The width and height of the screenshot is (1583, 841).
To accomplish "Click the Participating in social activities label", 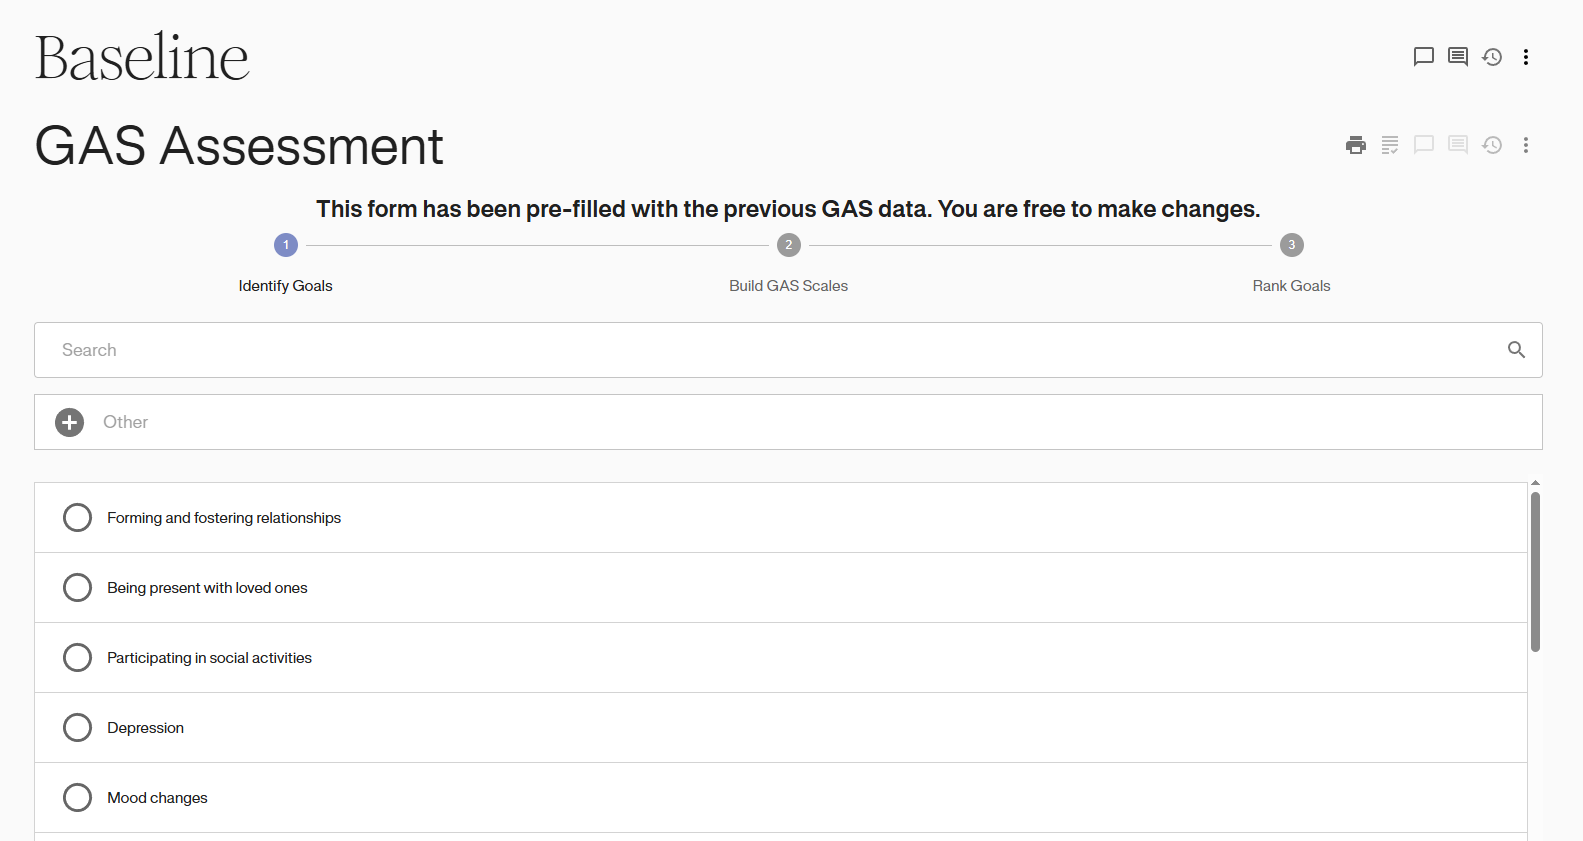I will (x=209, y=658).
